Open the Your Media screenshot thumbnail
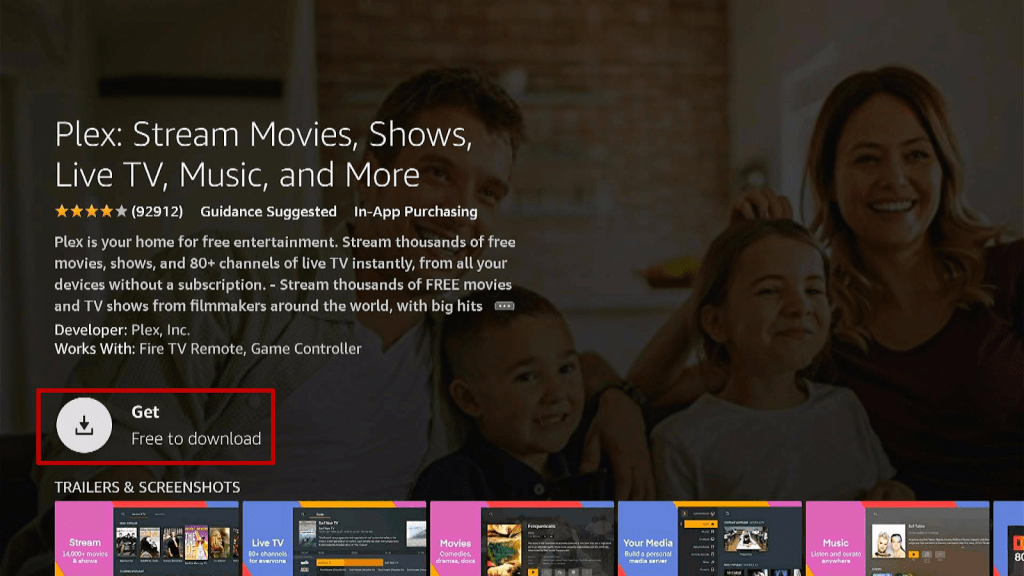Image resolution: width=1024 pixels, height=576 pixels. 710,539
